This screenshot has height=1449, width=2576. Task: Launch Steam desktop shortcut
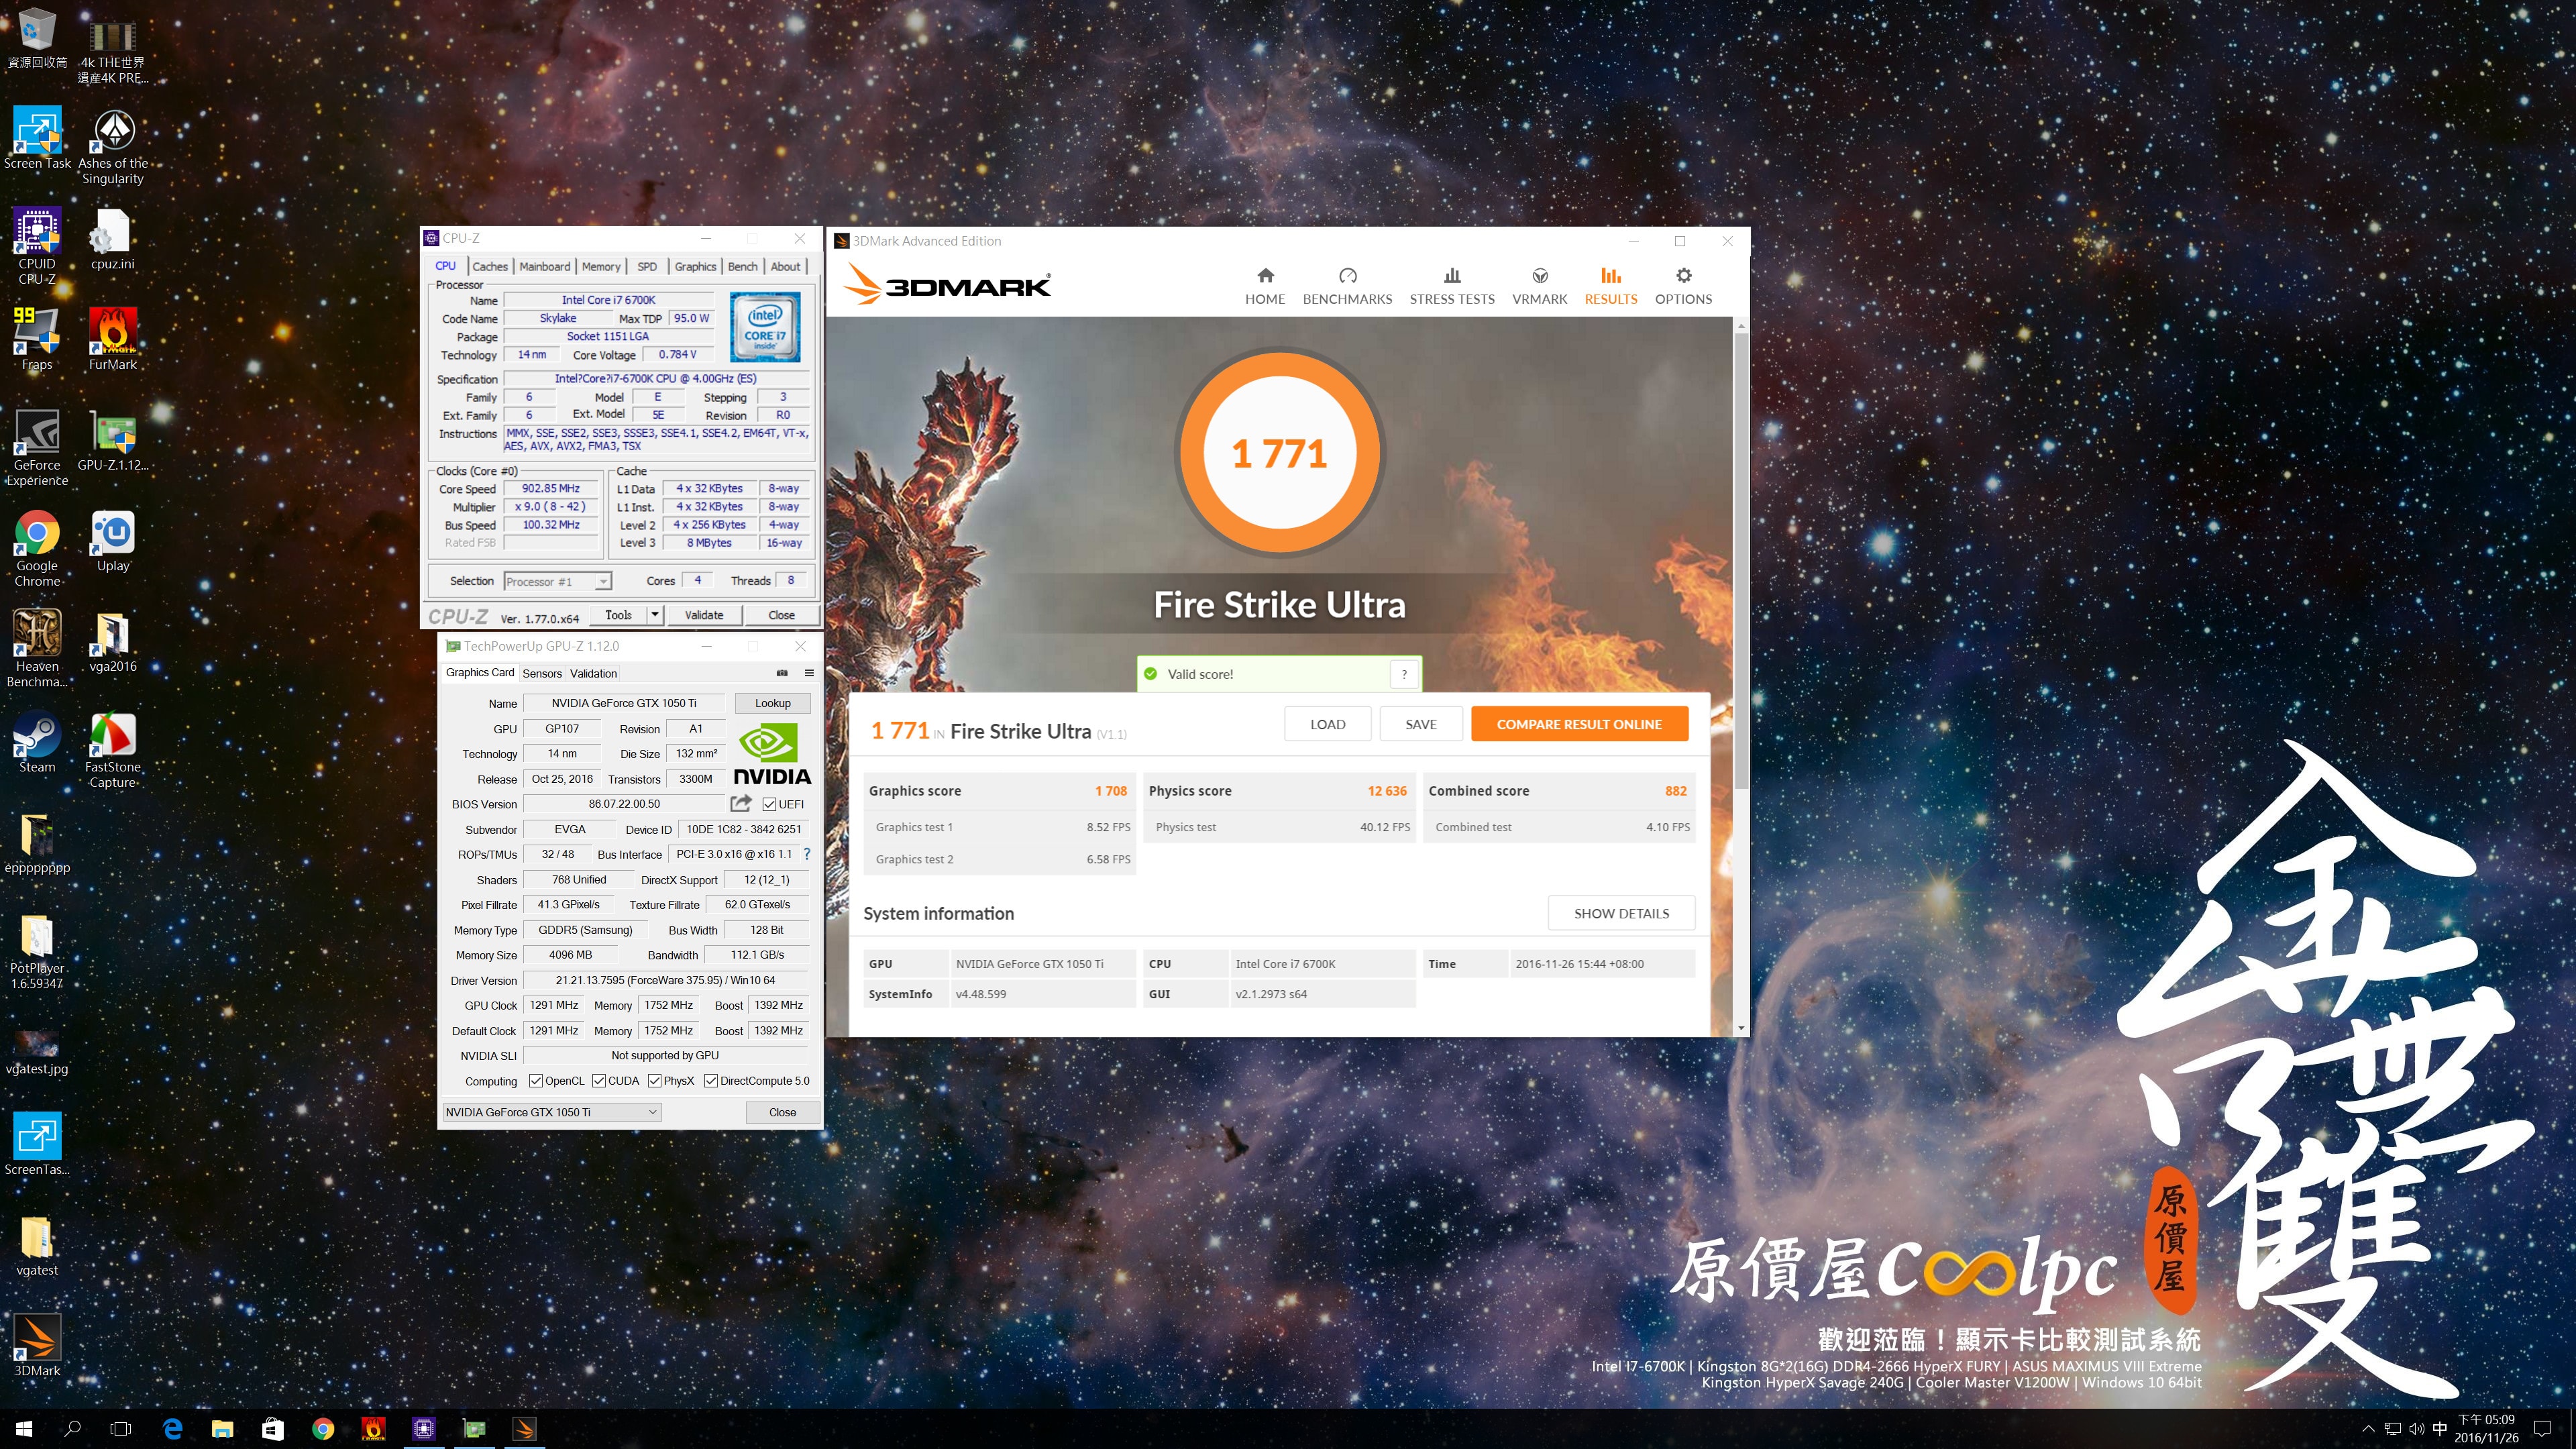37,742
